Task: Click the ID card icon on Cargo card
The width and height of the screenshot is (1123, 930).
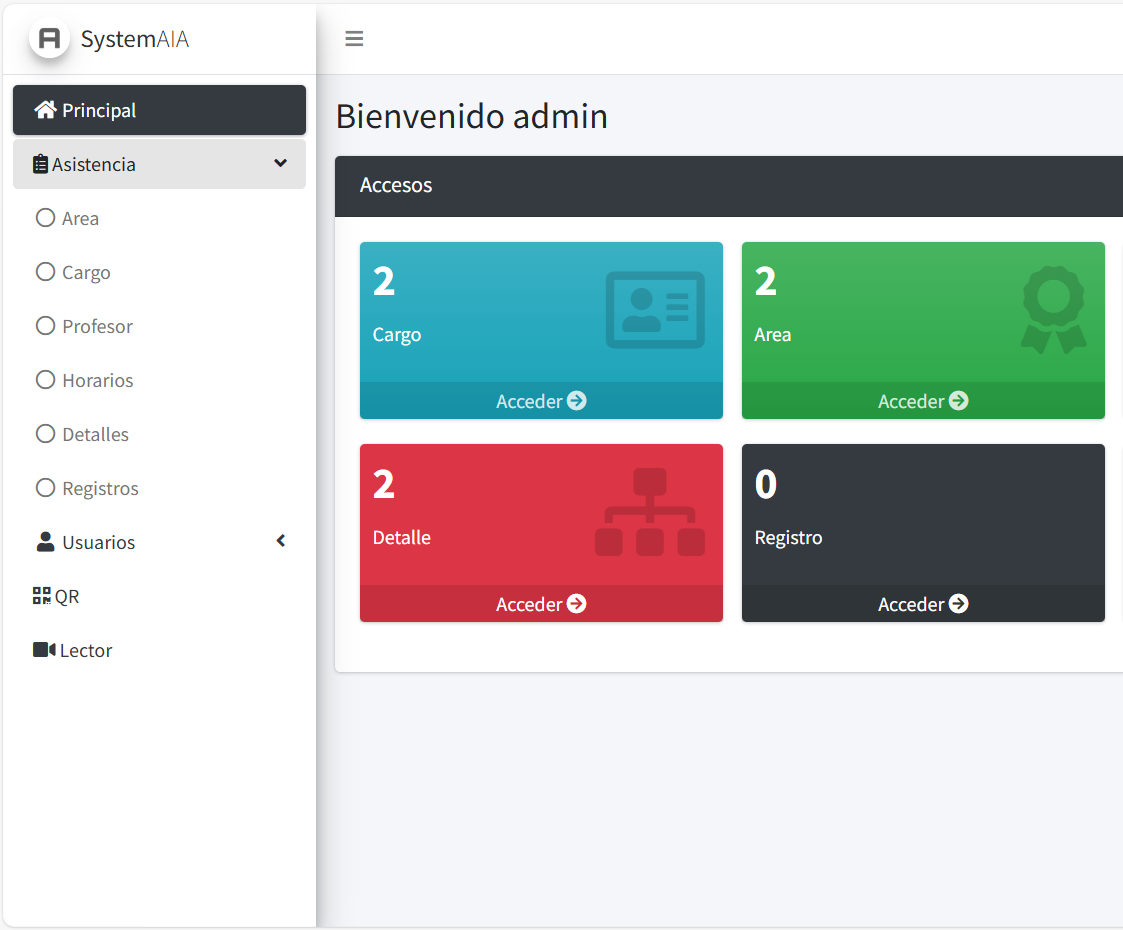Action: coord(655,310)
